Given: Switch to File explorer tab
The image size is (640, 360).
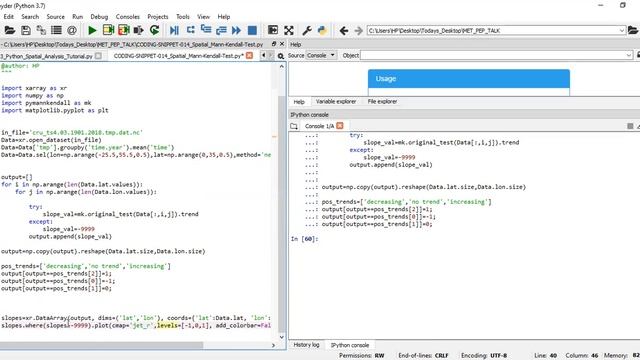Looking at the screenshot, I should click(x=382, y=102).
